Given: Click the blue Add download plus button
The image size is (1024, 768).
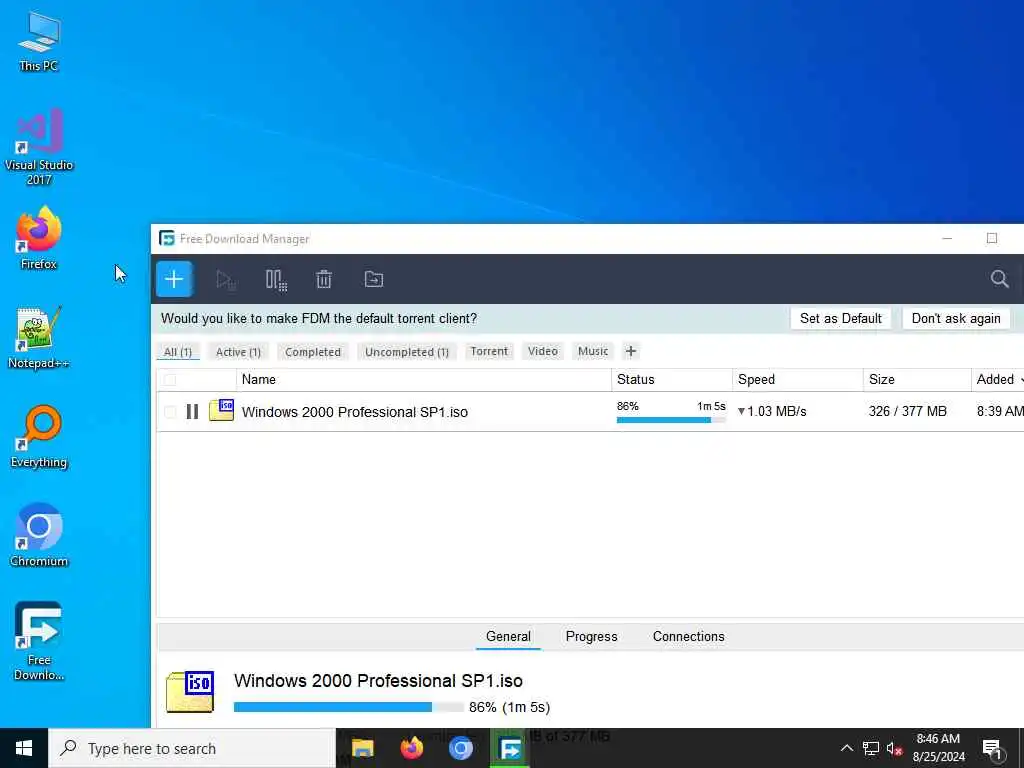Looking at the screenshot, I should click(x=174, y=280).
